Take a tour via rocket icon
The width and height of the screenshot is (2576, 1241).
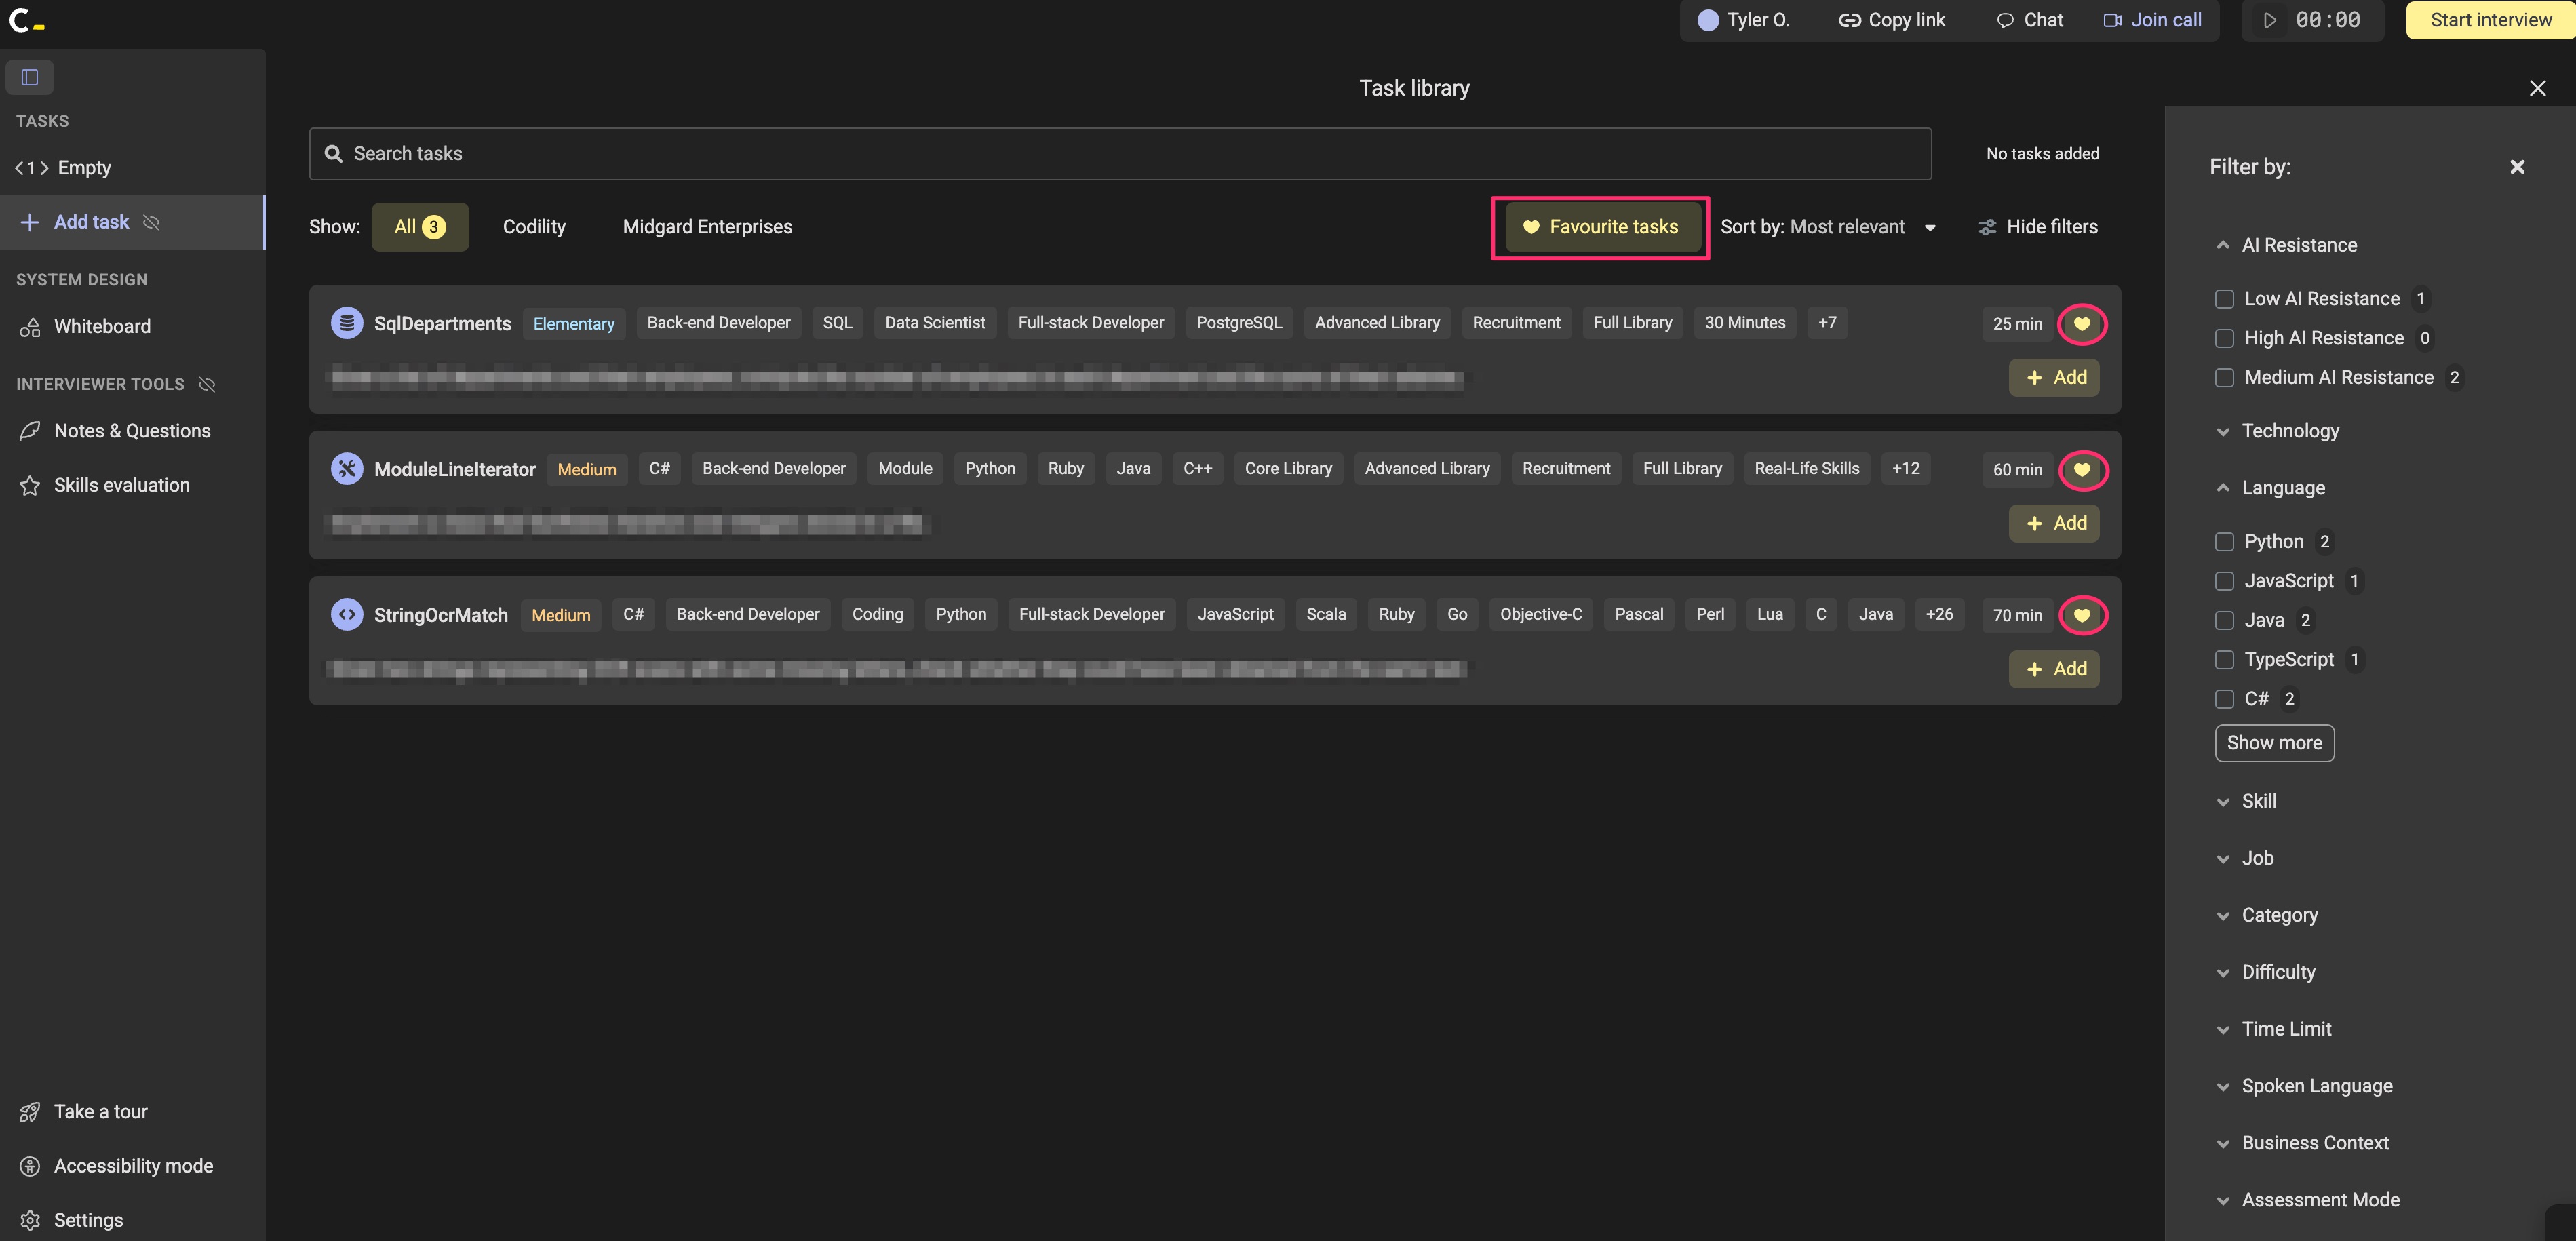pyautogui.click(x=30, y=1112)
